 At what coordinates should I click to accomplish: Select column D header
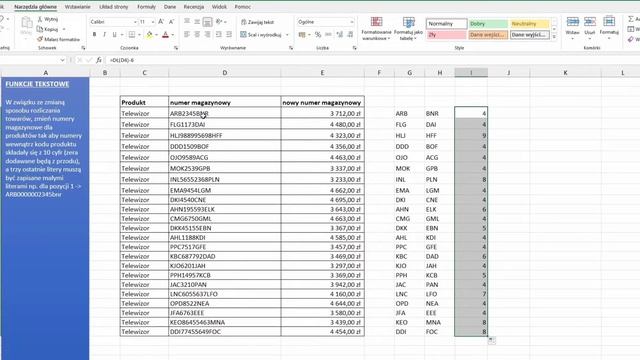coord(224,73)
